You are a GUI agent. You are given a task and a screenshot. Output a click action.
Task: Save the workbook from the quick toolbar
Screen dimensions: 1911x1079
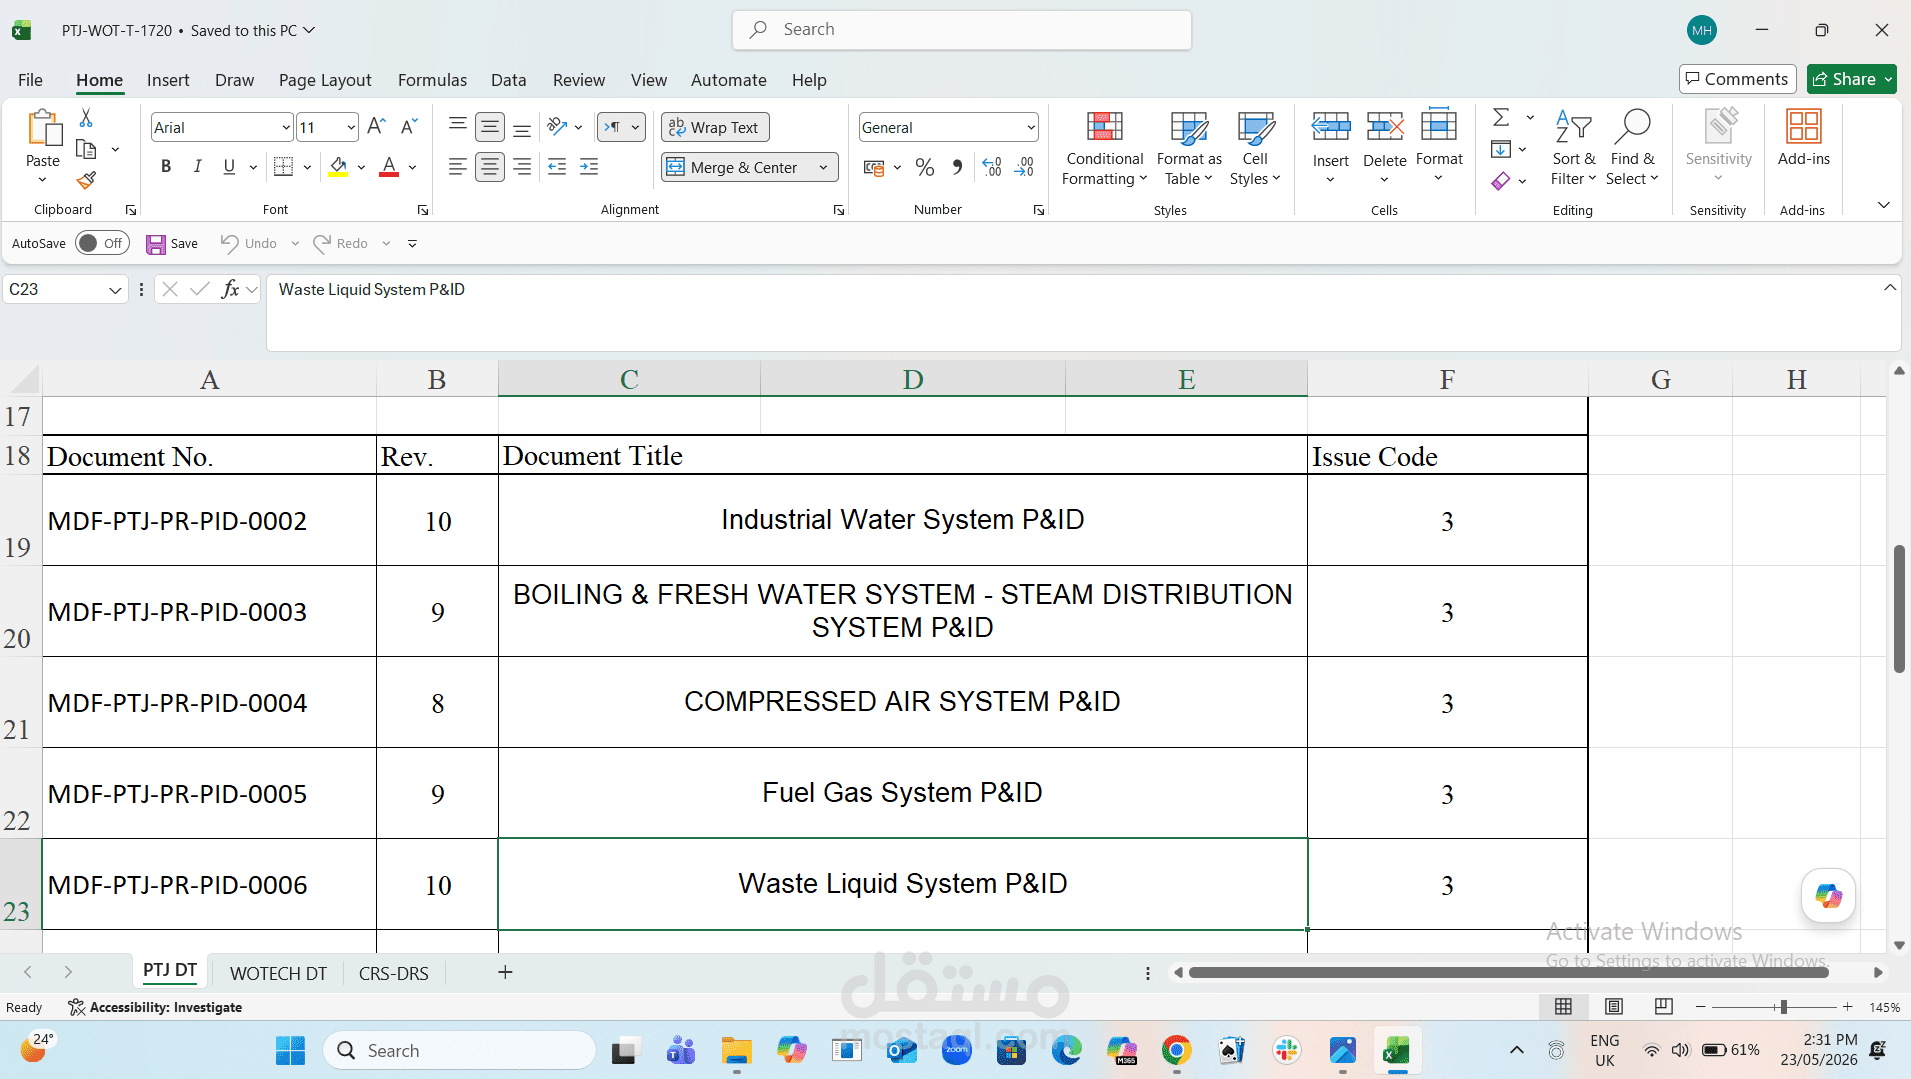[172, 243]
